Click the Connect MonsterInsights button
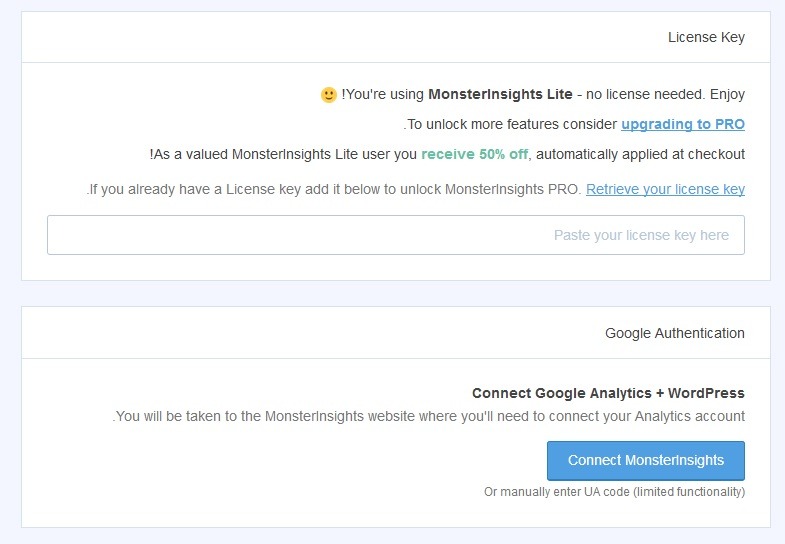The image size is (785, 544). pyautogui.click(x=646, y=460)
